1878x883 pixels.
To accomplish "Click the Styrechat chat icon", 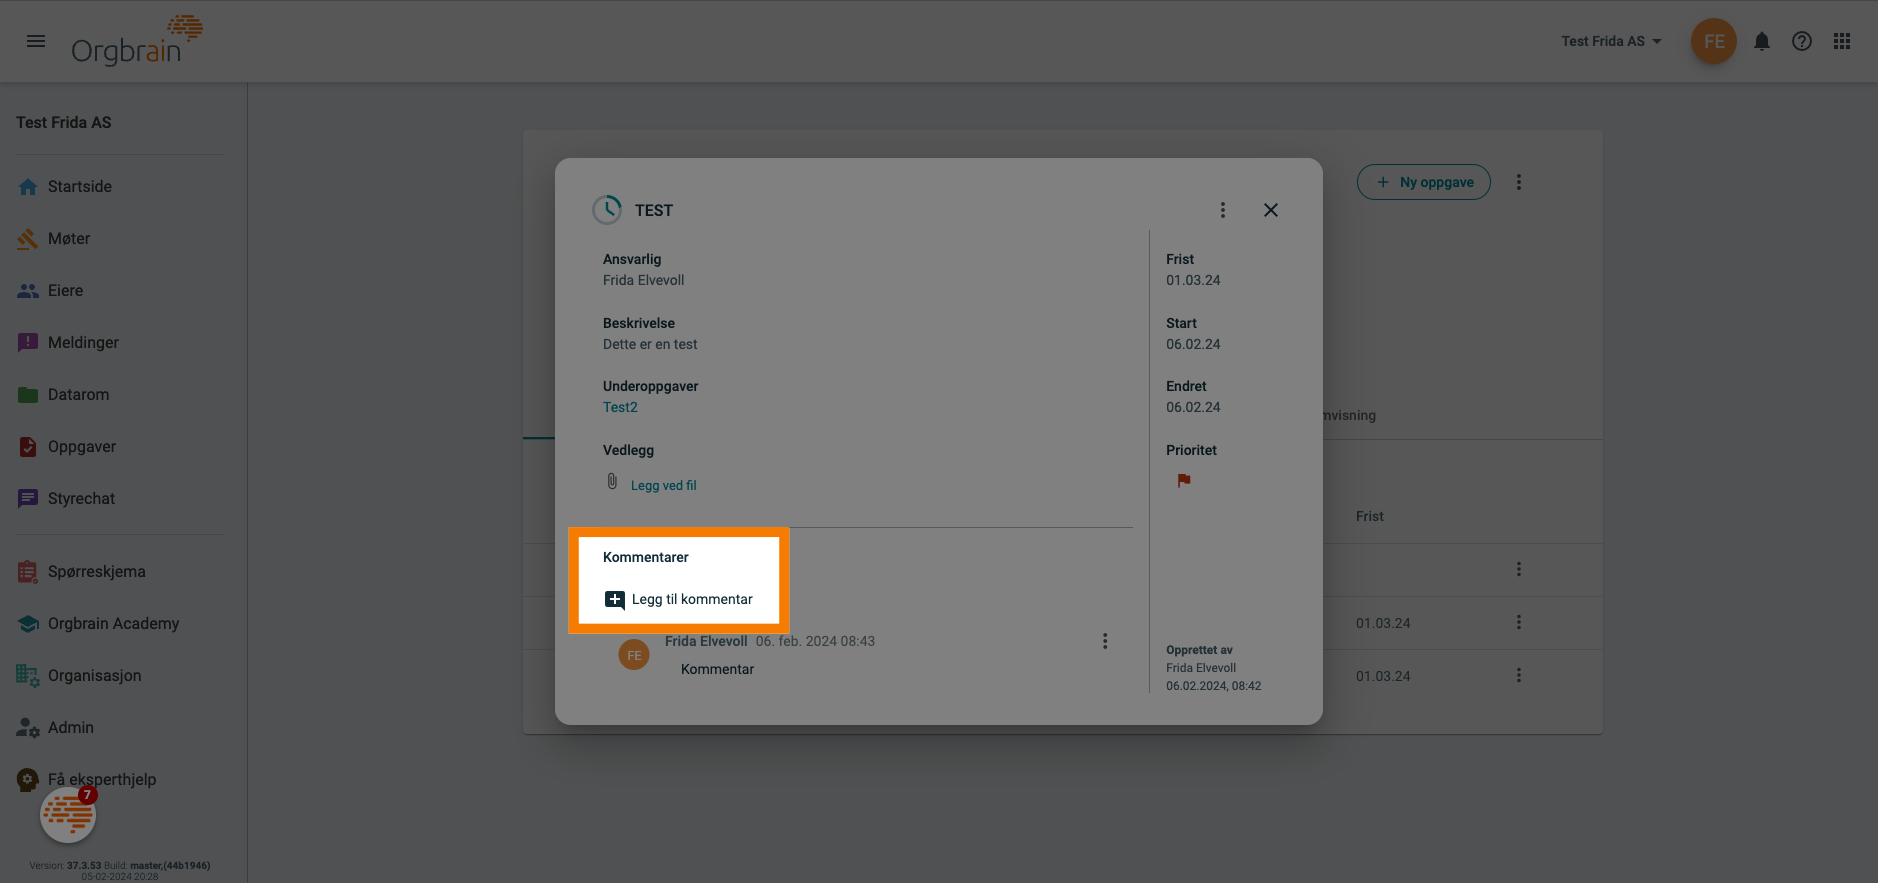I will pos(28,499).
